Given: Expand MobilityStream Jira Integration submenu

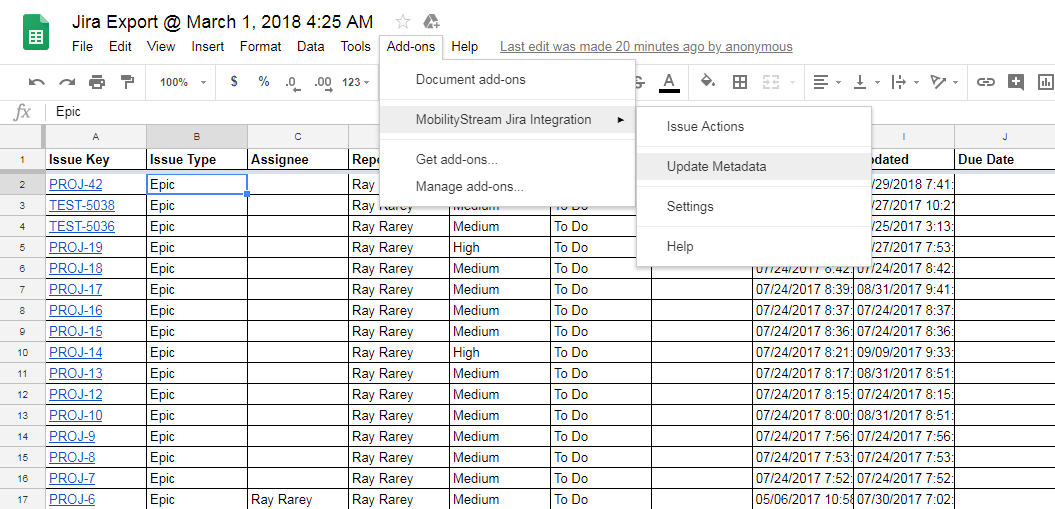Looking at the screenshot, I should (x=506, y=120).
